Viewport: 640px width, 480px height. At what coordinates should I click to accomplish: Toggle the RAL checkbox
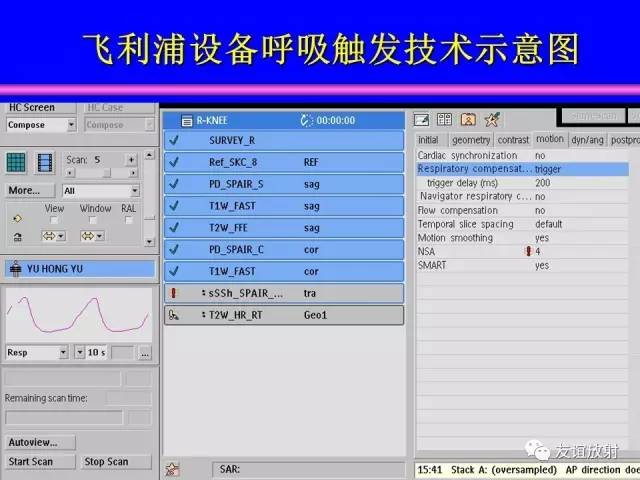click(x=129, y=220)
